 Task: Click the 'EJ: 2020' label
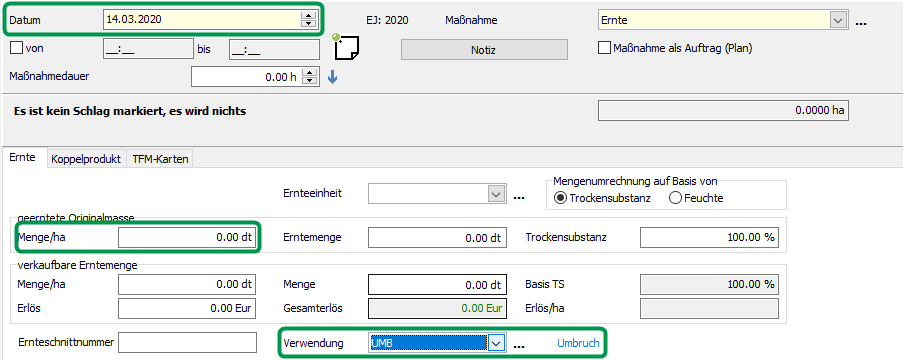(387, 20)
